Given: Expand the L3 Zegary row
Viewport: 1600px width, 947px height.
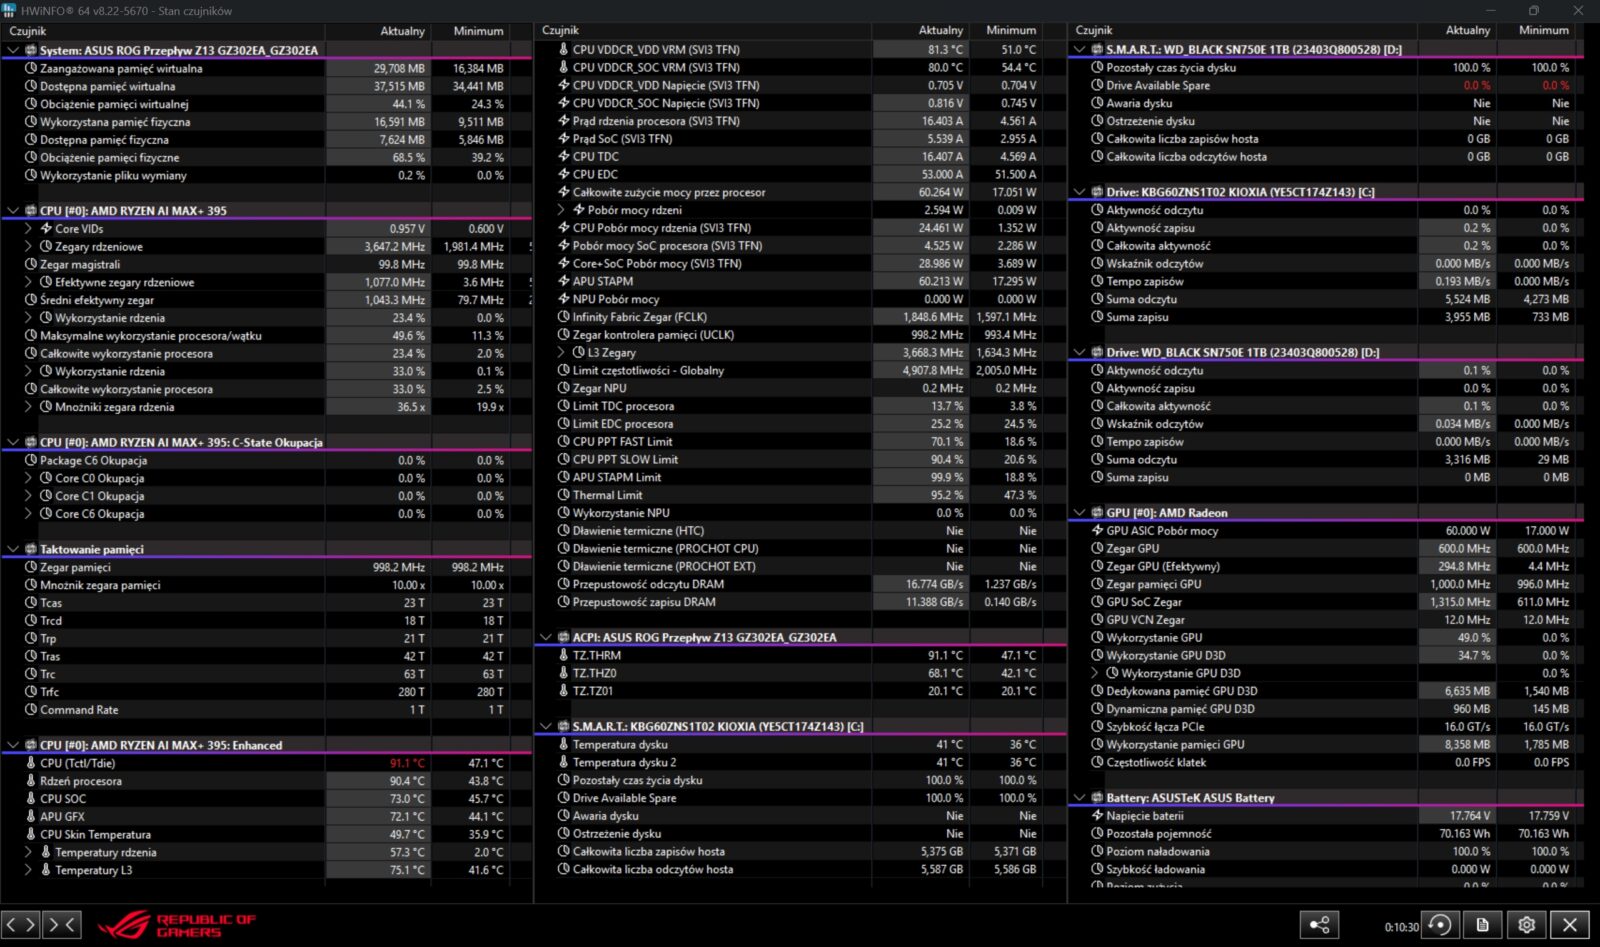Looking at the screenshot, I should 561,353.
